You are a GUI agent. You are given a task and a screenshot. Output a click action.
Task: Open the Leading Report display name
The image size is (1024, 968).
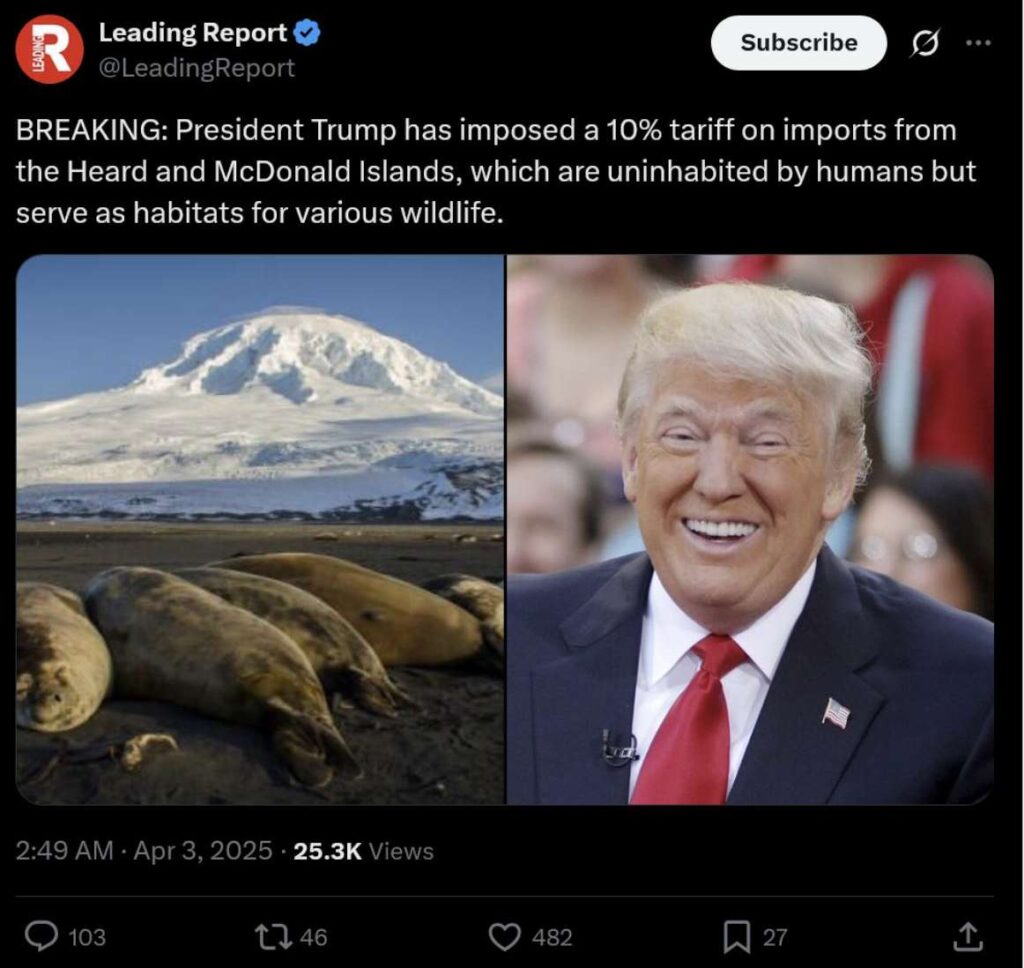[193, 33]
